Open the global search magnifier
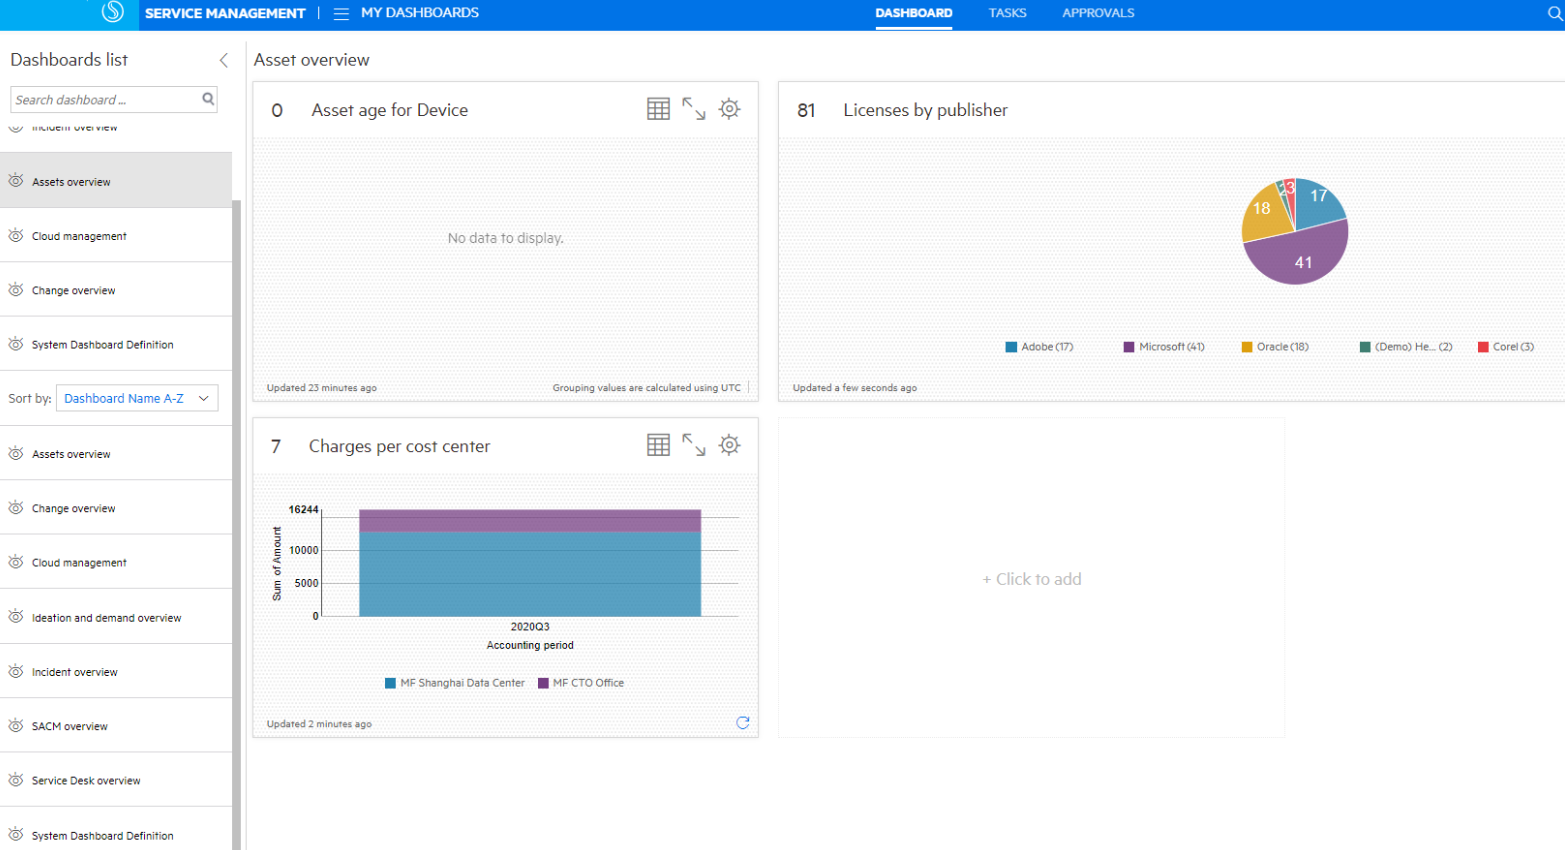The width and height of the screenshot is (1565, 850). click(x=1553, y=13)
